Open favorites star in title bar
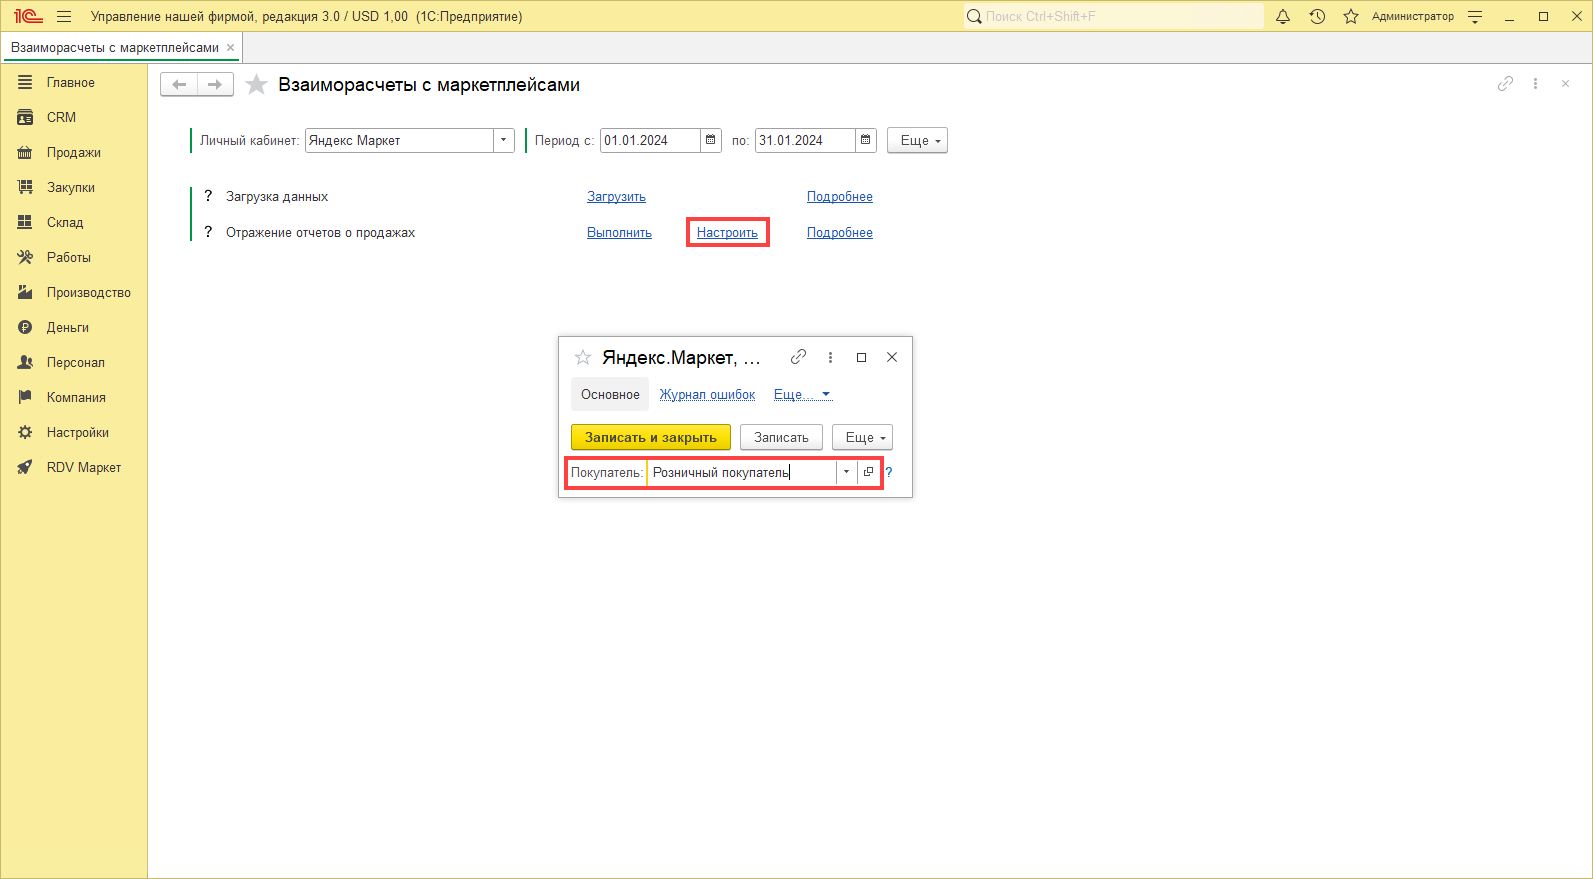1593x879 pixels. (x=1351, y=16)
